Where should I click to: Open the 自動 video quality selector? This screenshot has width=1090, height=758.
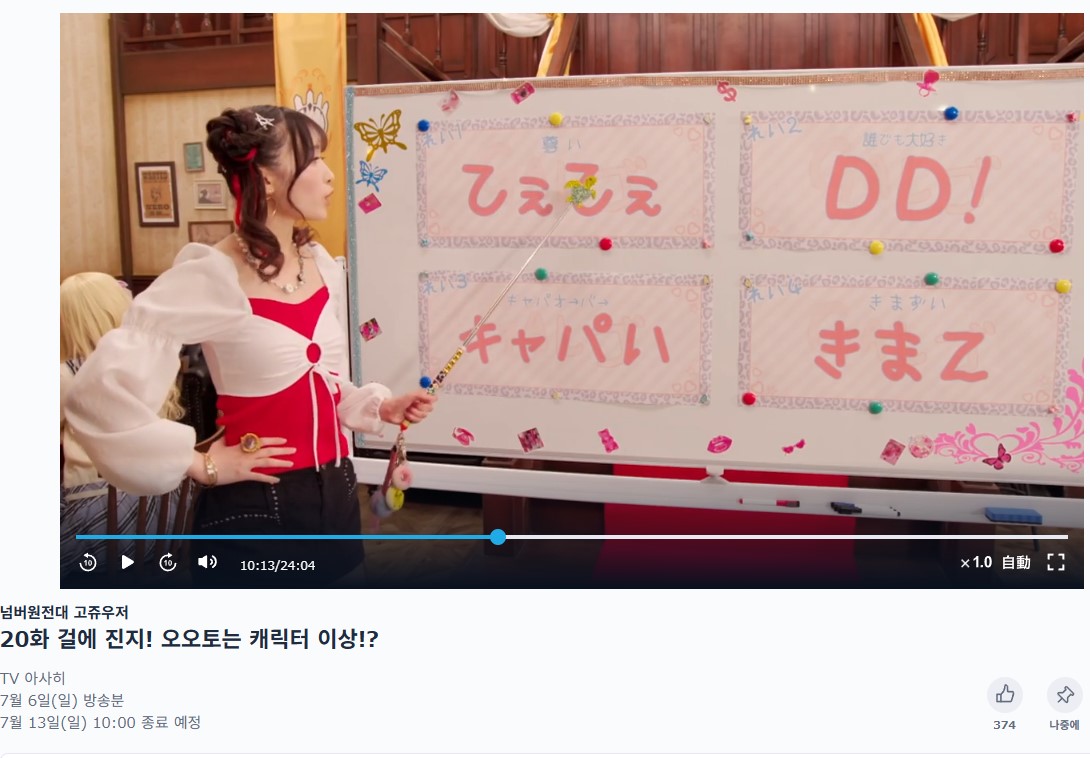1016,562
